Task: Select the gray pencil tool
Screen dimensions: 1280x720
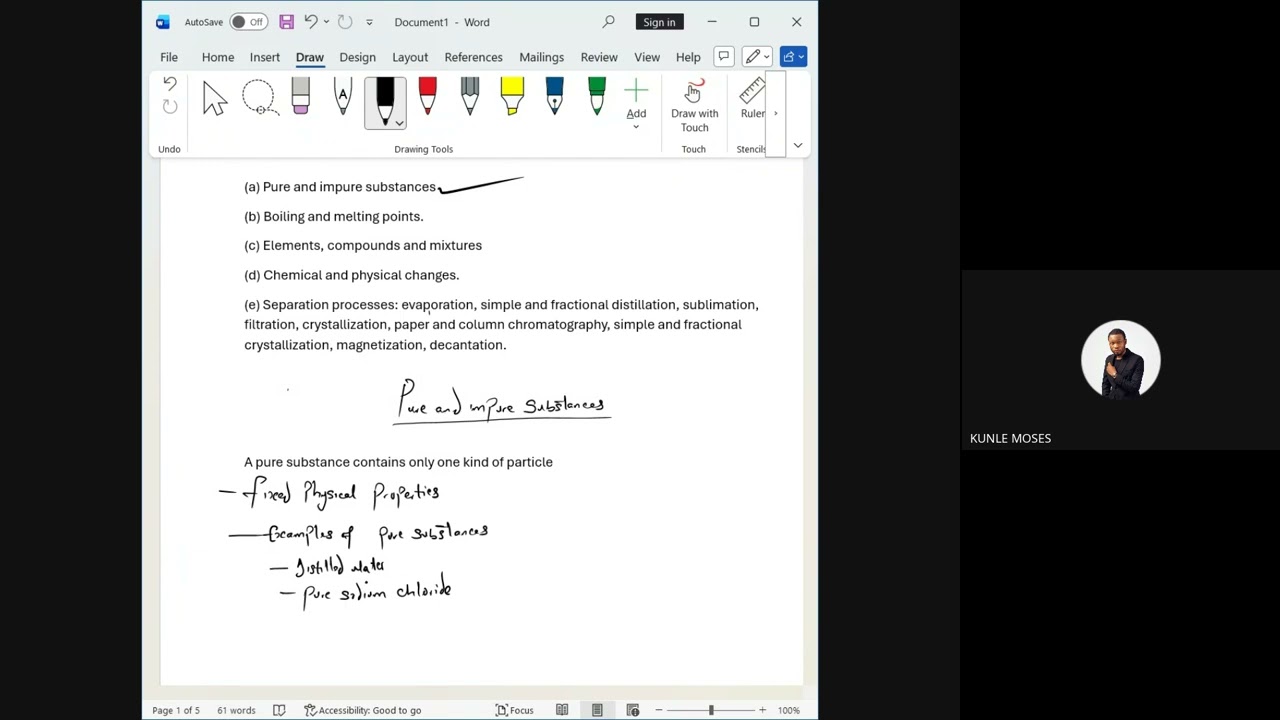Action: click(x=470, y=97)
